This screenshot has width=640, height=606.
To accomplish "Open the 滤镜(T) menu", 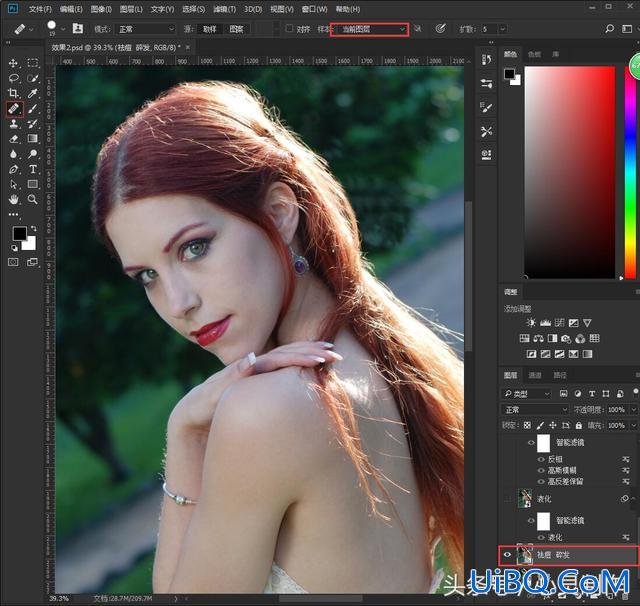I will [x=224, y=9].
